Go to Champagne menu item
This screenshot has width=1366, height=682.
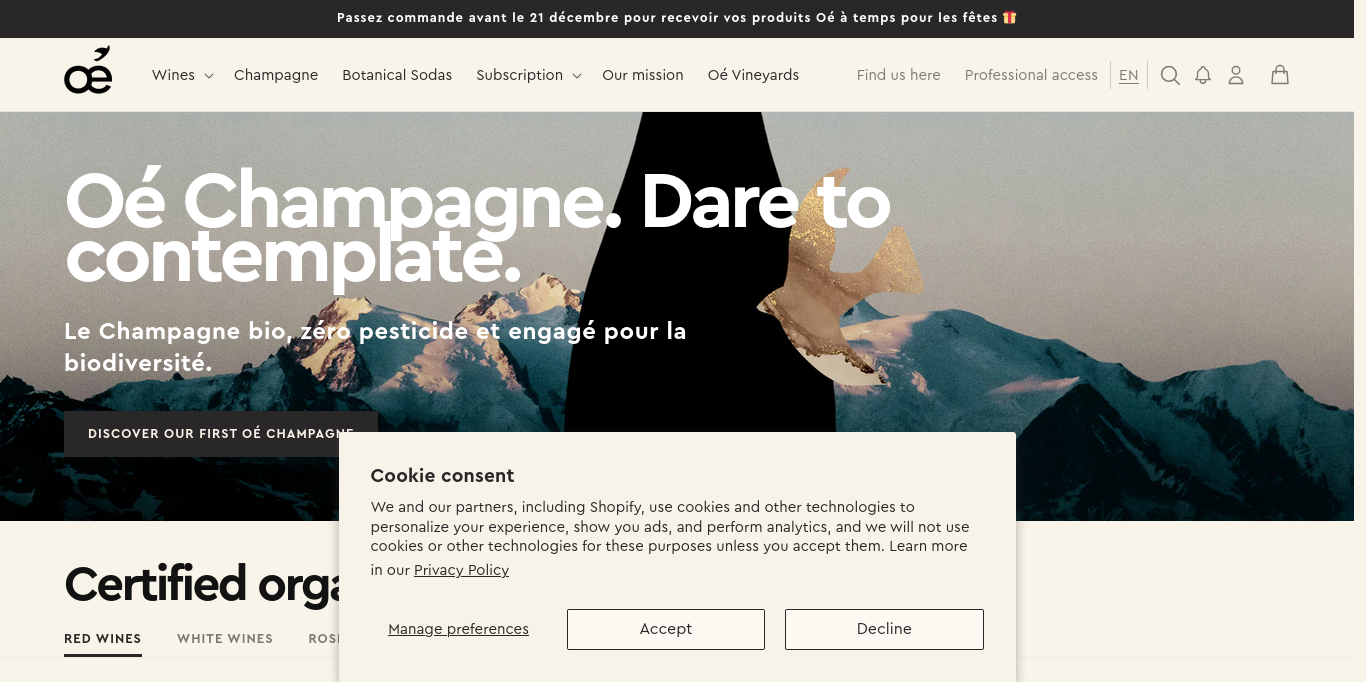click(x=276, y=75)
